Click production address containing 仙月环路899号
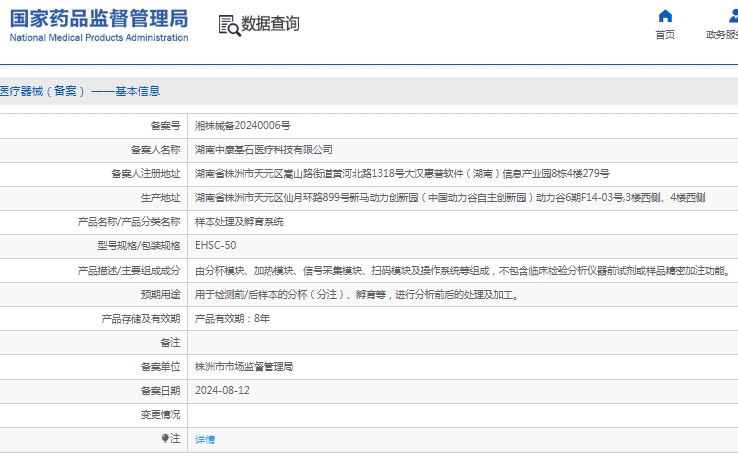Viewport: 738px width, 460px height. (x=450, y=198)
